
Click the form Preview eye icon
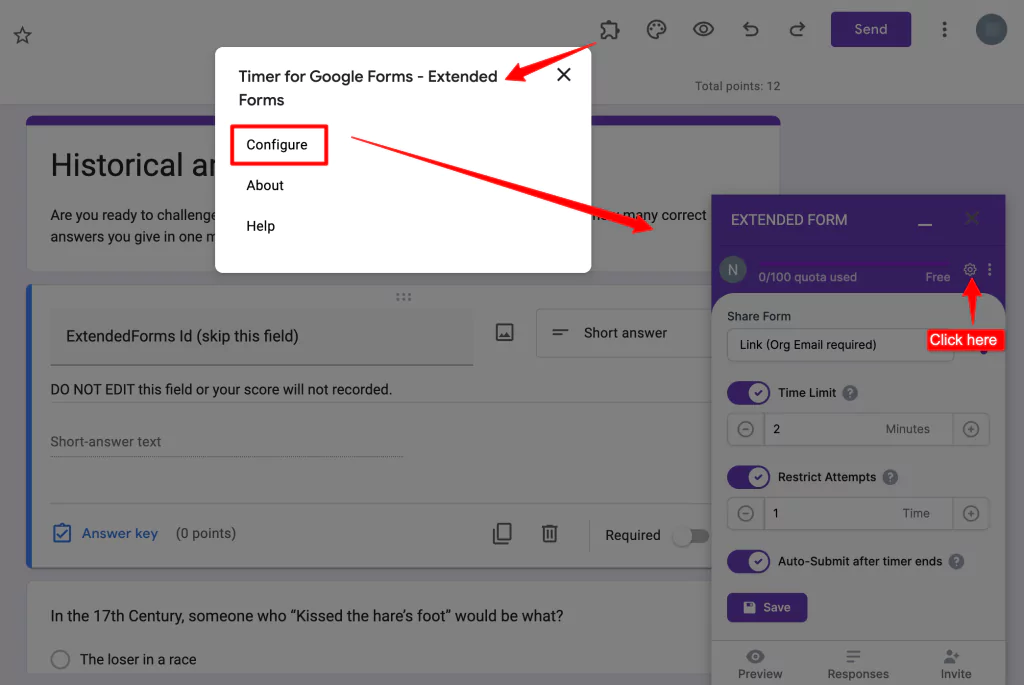tap(703, 29)
